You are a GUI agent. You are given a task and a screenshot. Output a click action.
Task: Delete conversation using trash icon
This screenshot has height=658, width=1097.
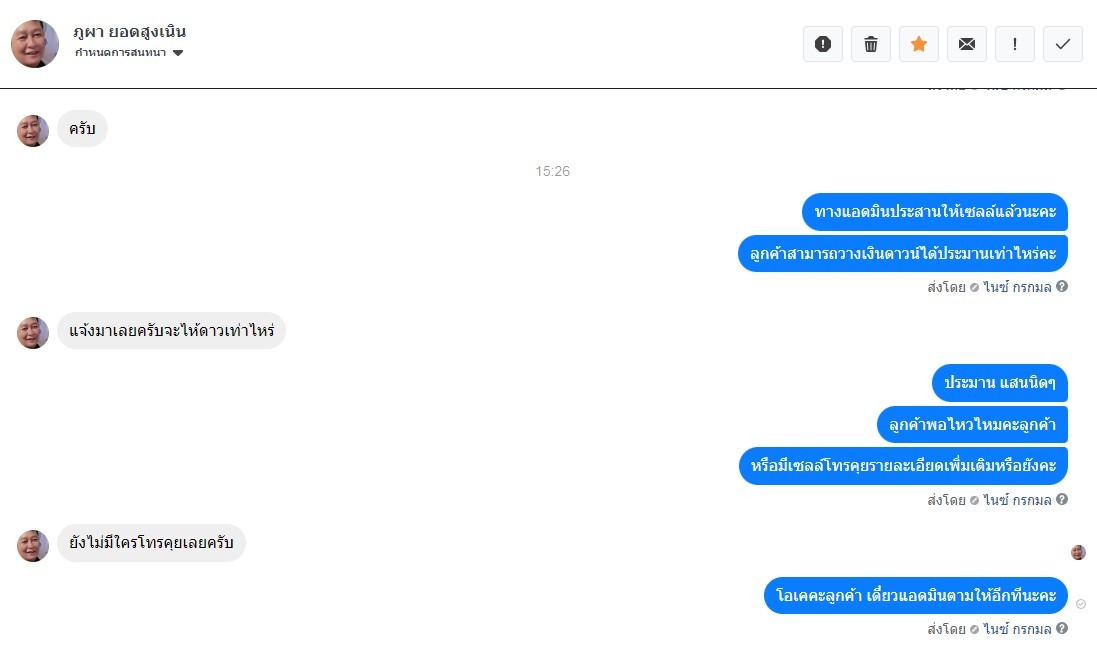point(871,44)
